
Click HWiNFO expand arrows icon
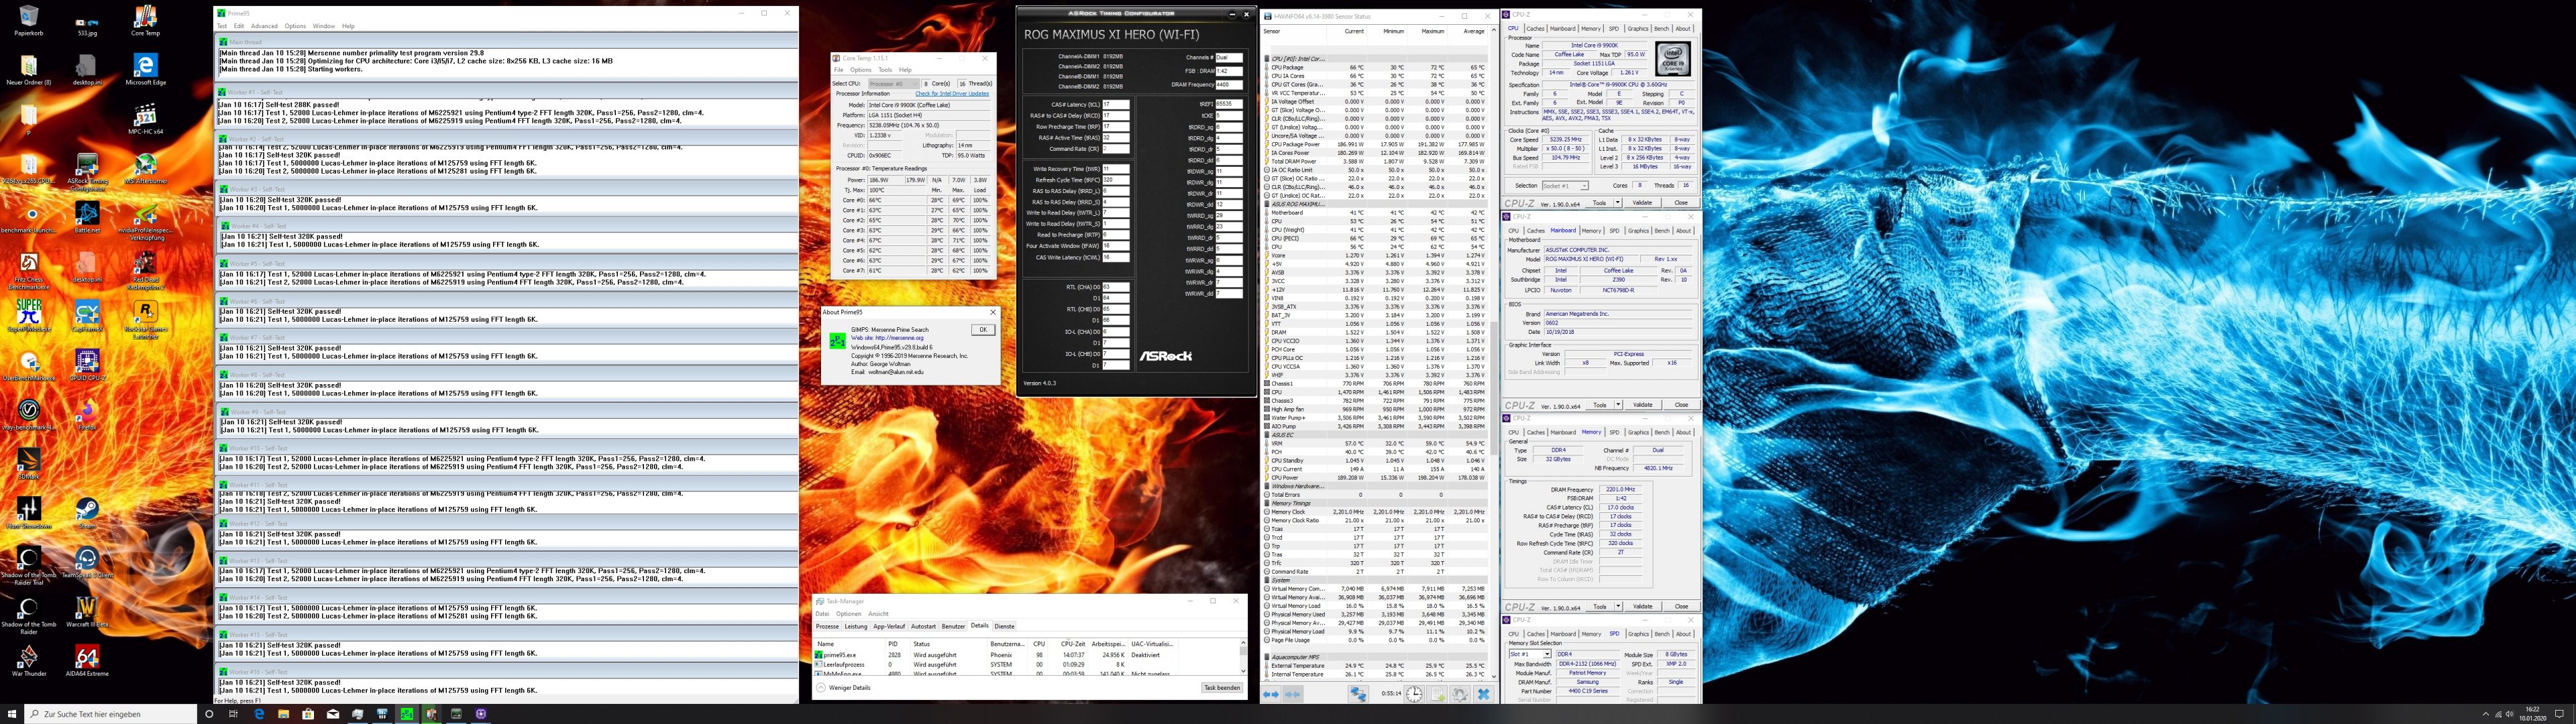[1271, 694]
